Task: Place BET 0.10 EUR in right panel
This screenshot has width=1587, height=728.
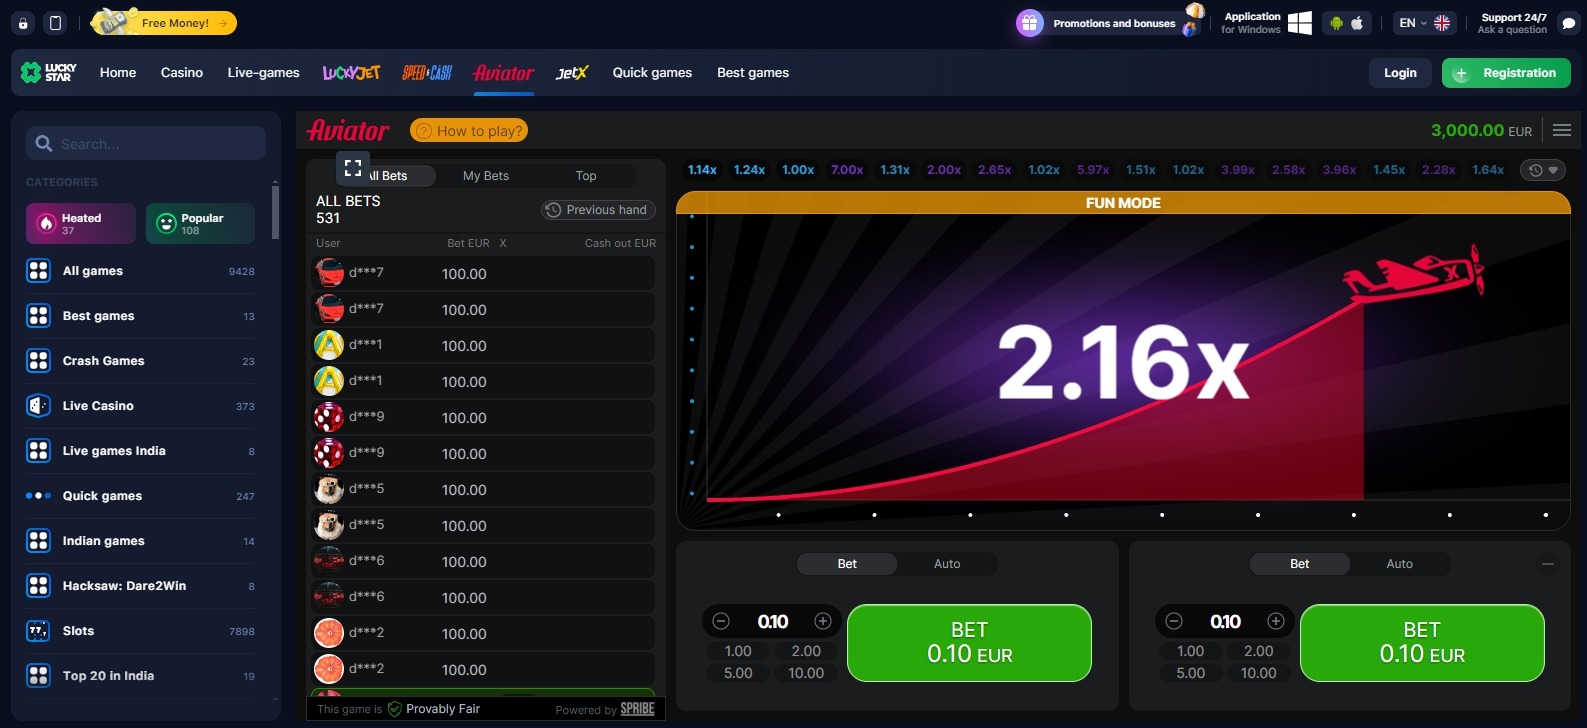Action: point(1422,643)
